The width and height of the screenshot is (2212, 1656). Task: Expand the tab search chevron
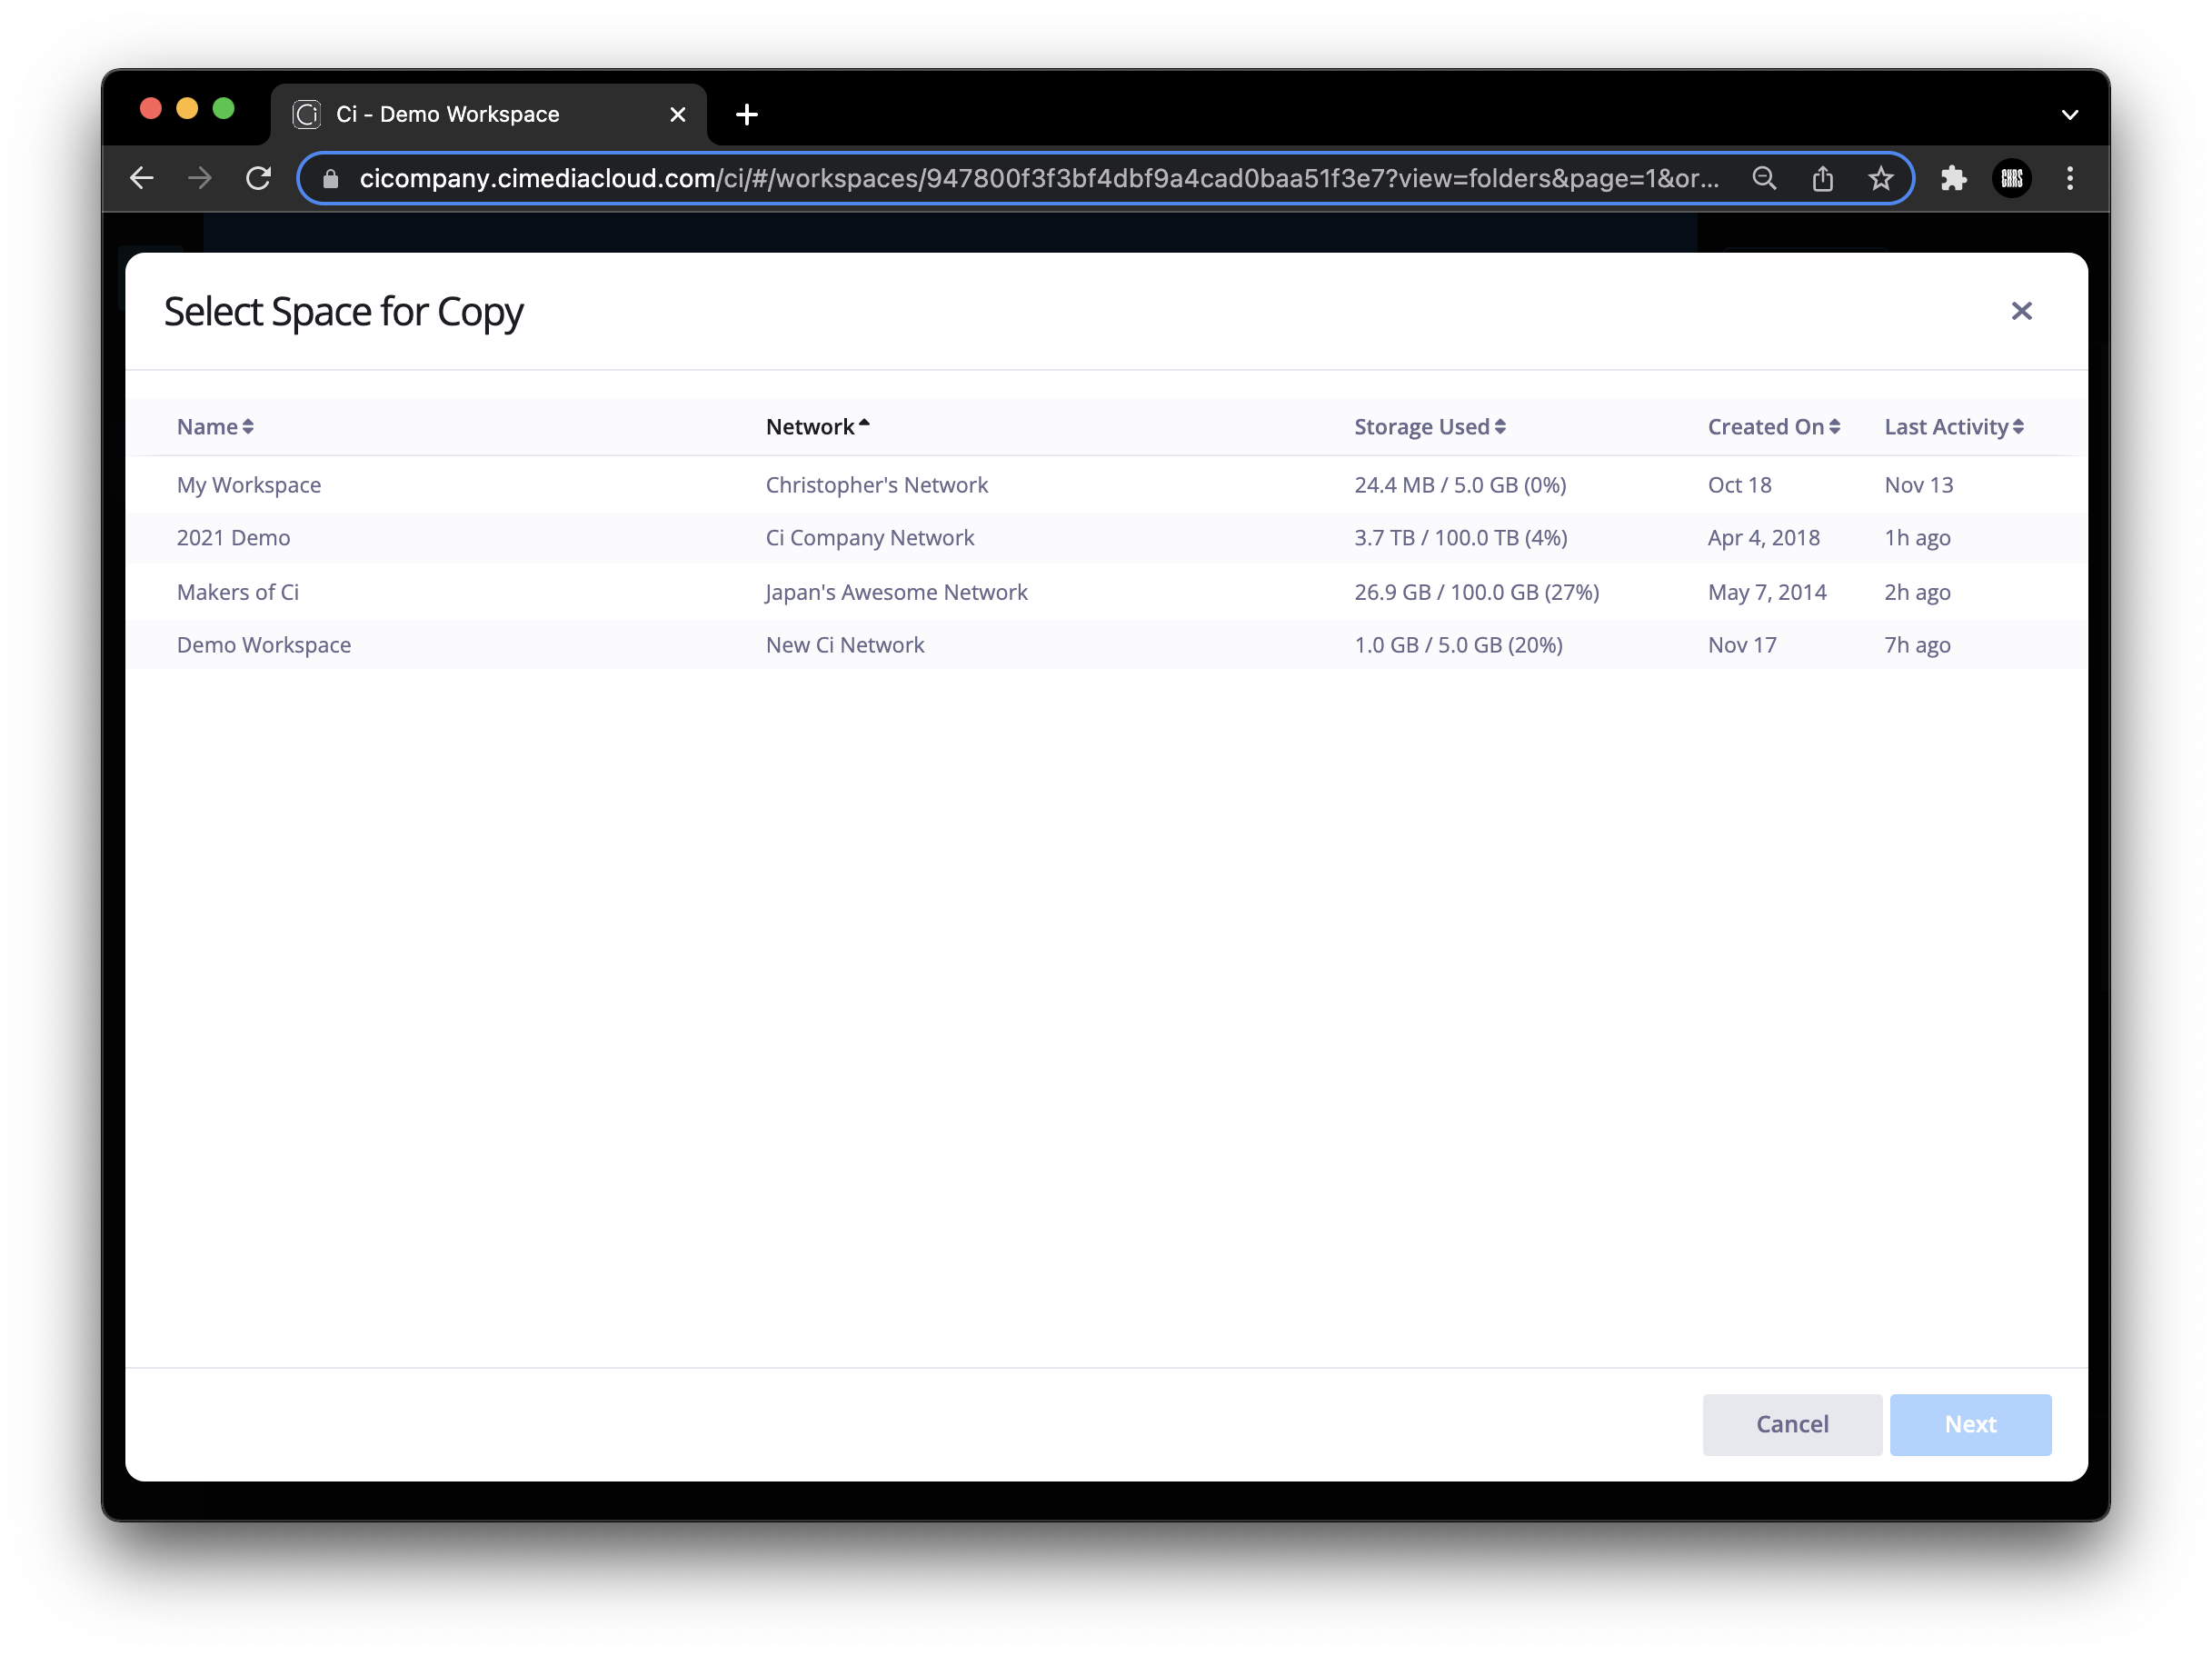[2070, 114]
